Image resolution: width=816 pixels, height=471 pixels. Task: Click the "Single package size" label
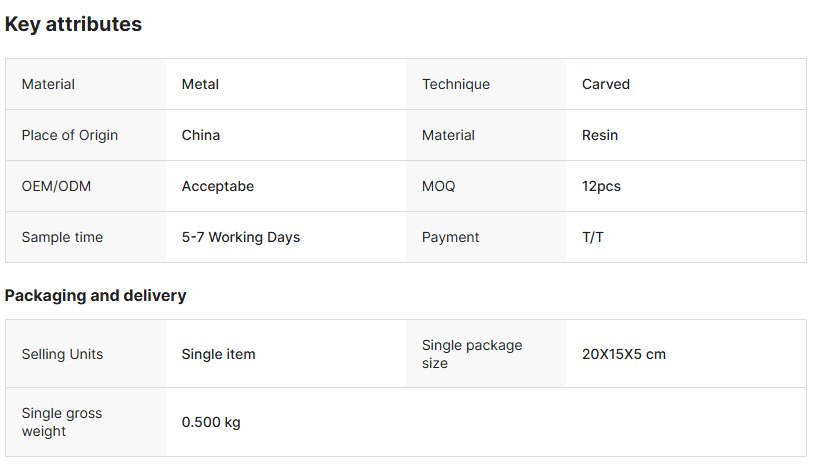pyautogui.click(x=472, y=354)
